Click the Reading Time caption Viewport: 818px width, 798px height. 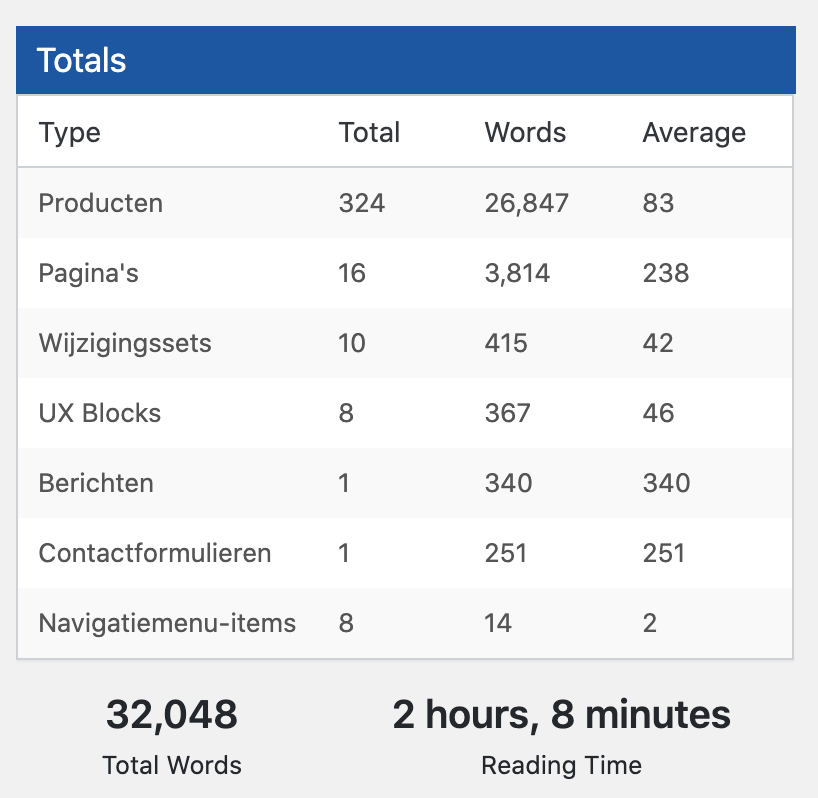561,766
